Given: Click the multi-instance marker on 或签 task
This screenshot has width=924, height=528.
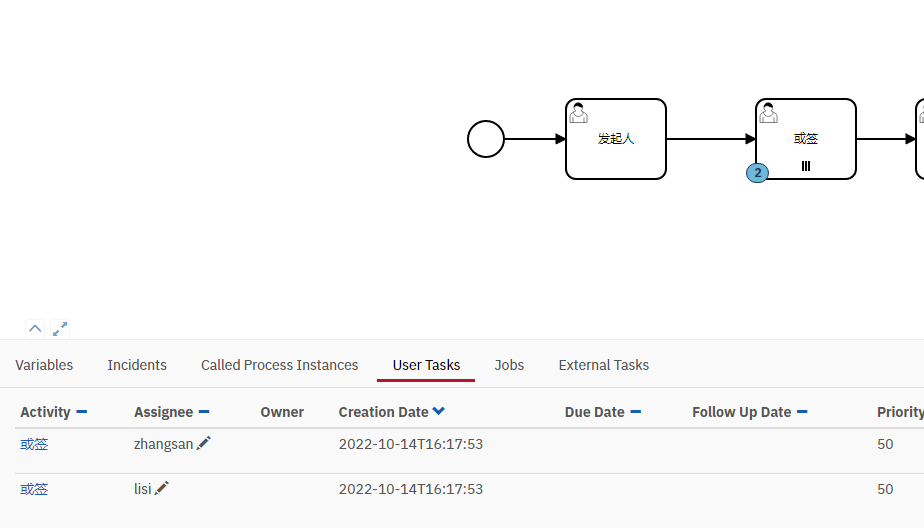Looking at the screenshot, I should pyautogui.click(x=806, y=166).
